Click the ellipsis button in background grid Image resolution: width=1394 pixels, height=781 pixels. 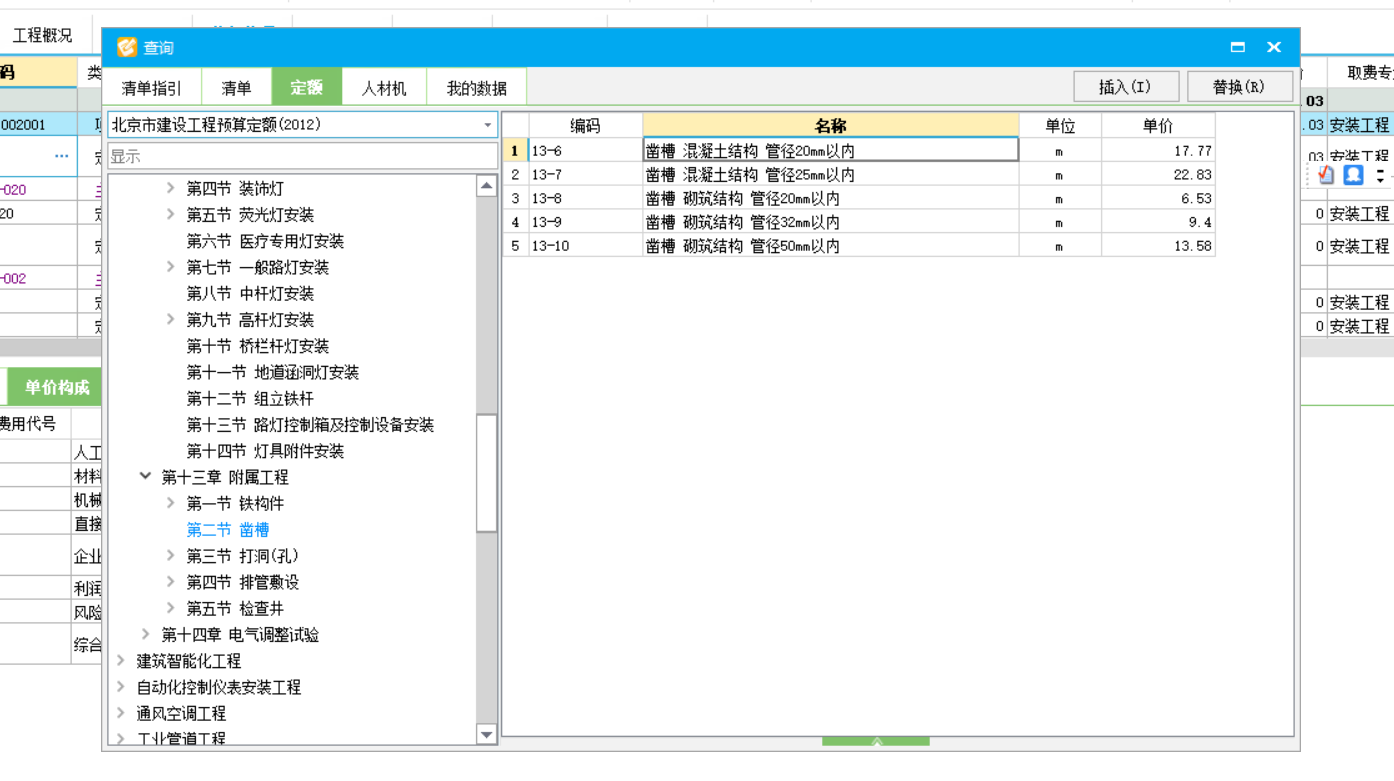[62, 156]
